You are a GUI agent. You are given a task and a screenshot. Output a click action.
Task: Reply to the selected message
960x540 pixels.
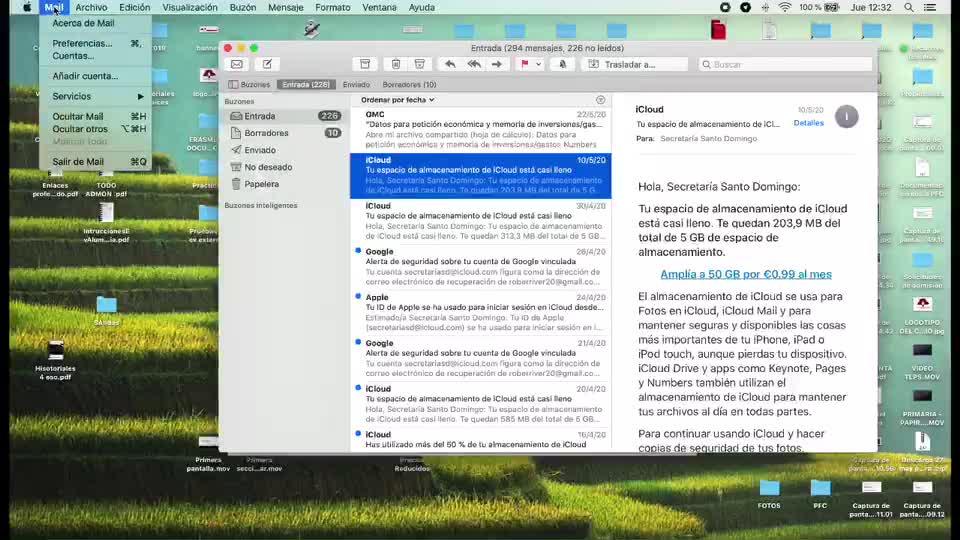450,64
